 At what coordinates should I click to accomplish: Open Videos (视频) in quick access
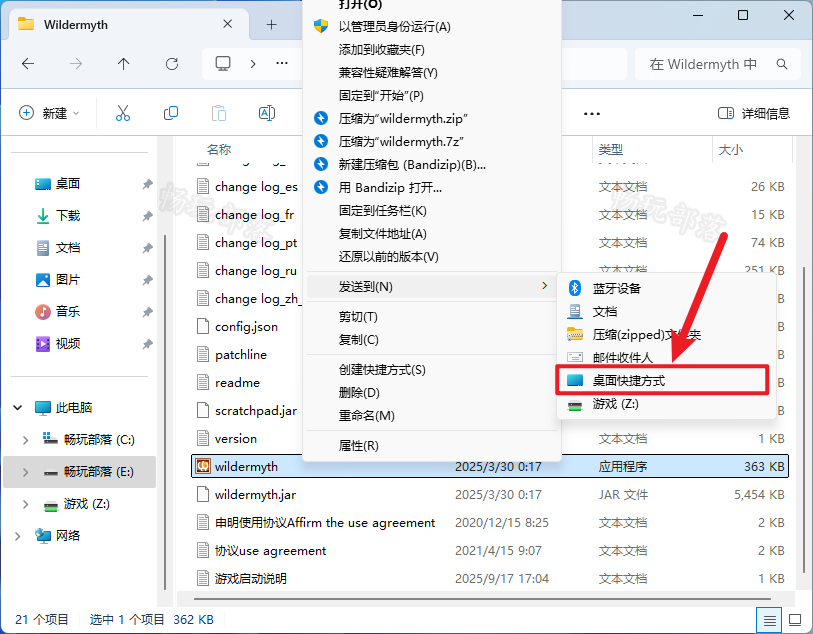pos(68,344)
